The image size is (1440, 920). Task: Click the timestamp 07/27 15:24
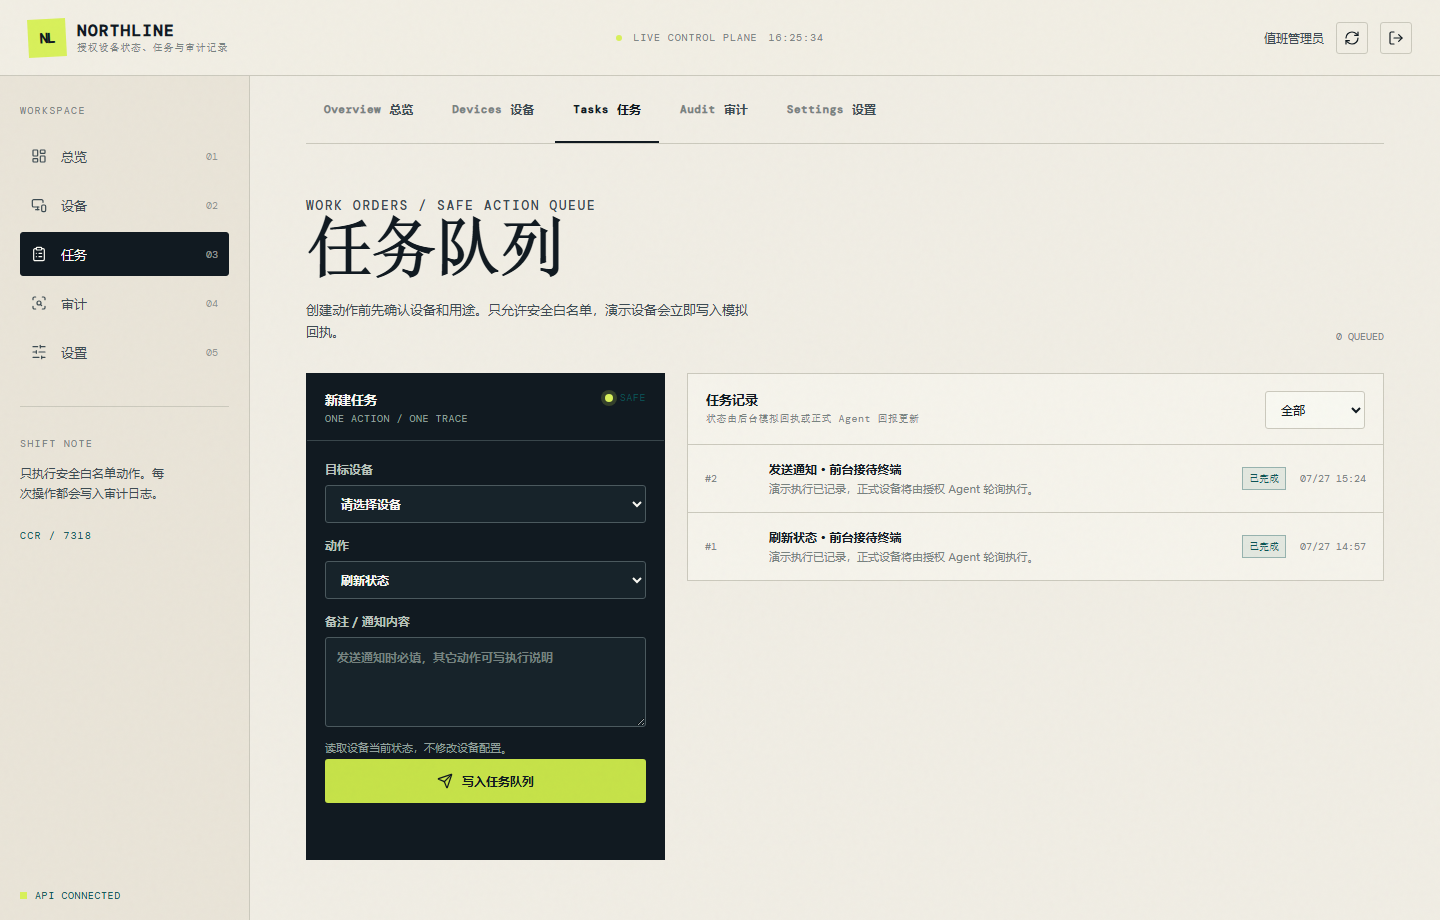1333,479
